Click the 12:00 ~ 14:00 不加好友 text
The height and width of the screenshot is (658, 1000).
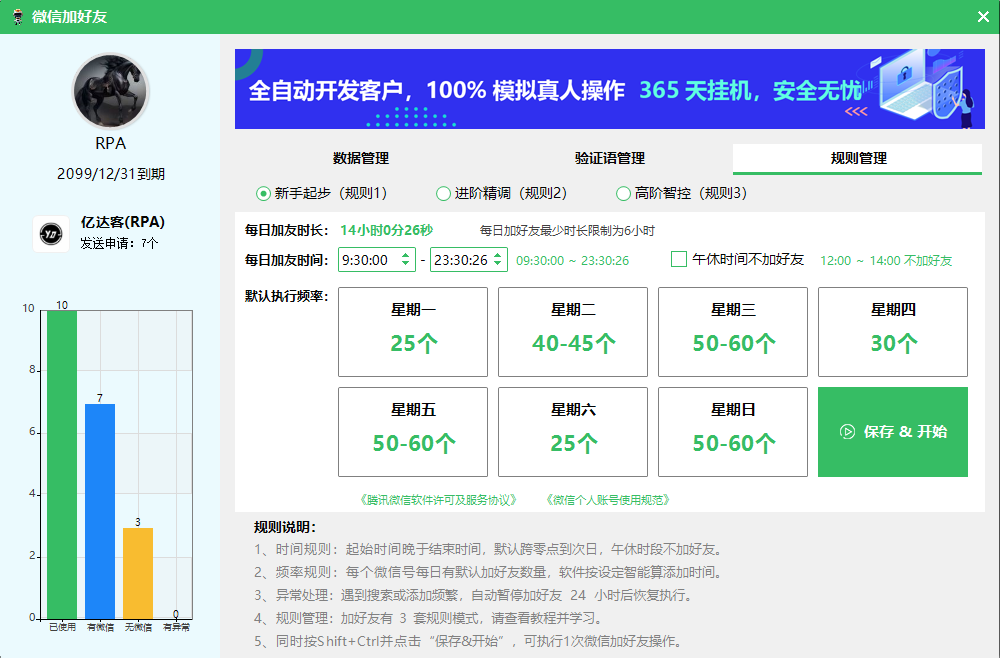click(x=886, y=260)
